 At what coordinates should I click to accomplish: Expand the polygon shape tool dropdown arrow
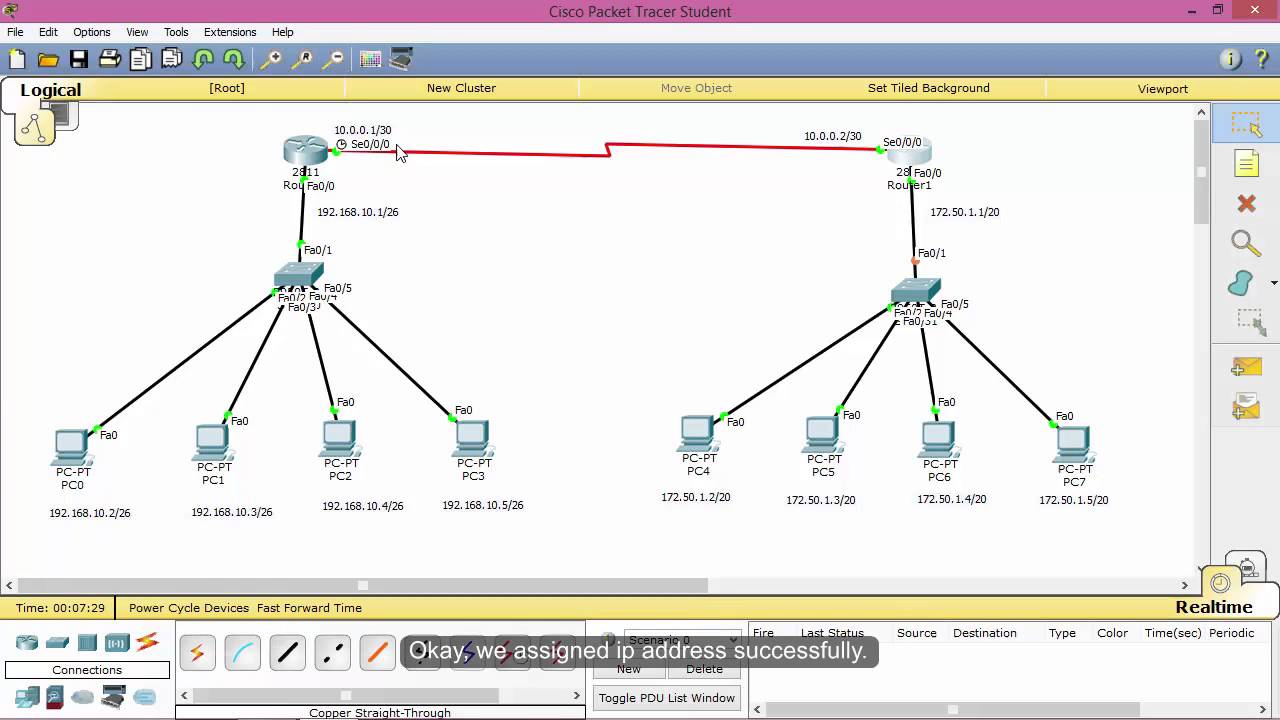click(x=1273, y=283)
